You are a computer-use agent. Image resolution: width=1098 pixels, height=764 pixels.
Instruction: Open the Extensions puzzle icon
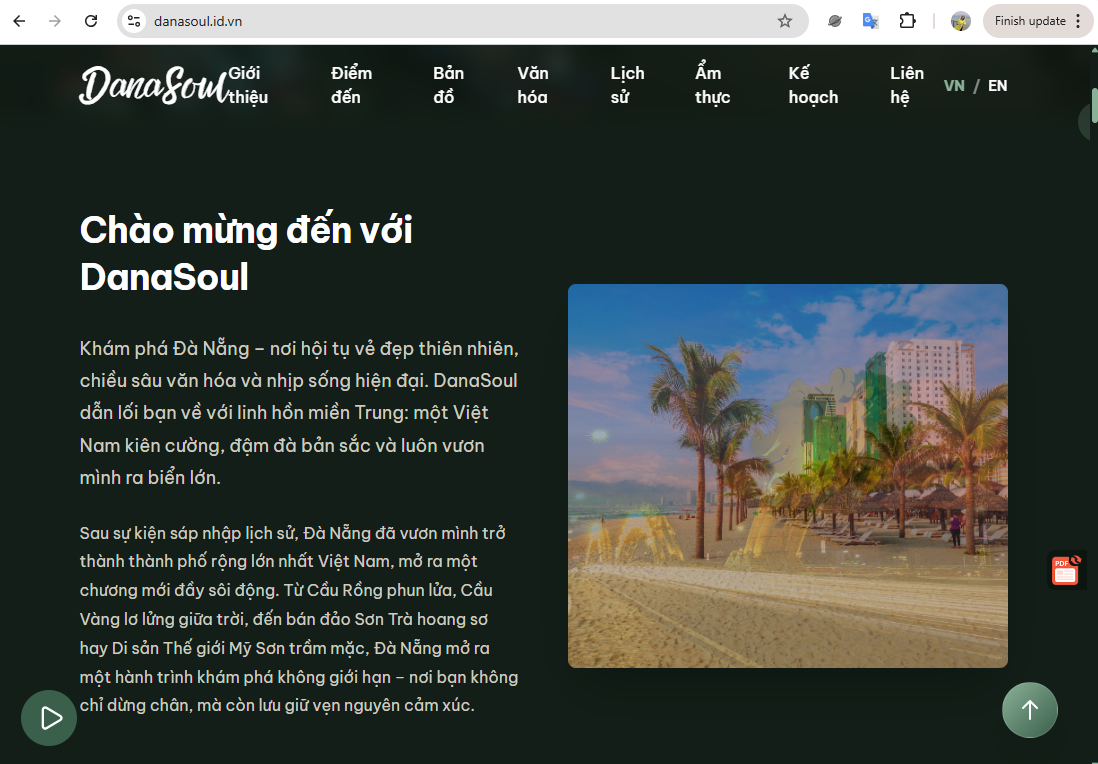[907, 21]
